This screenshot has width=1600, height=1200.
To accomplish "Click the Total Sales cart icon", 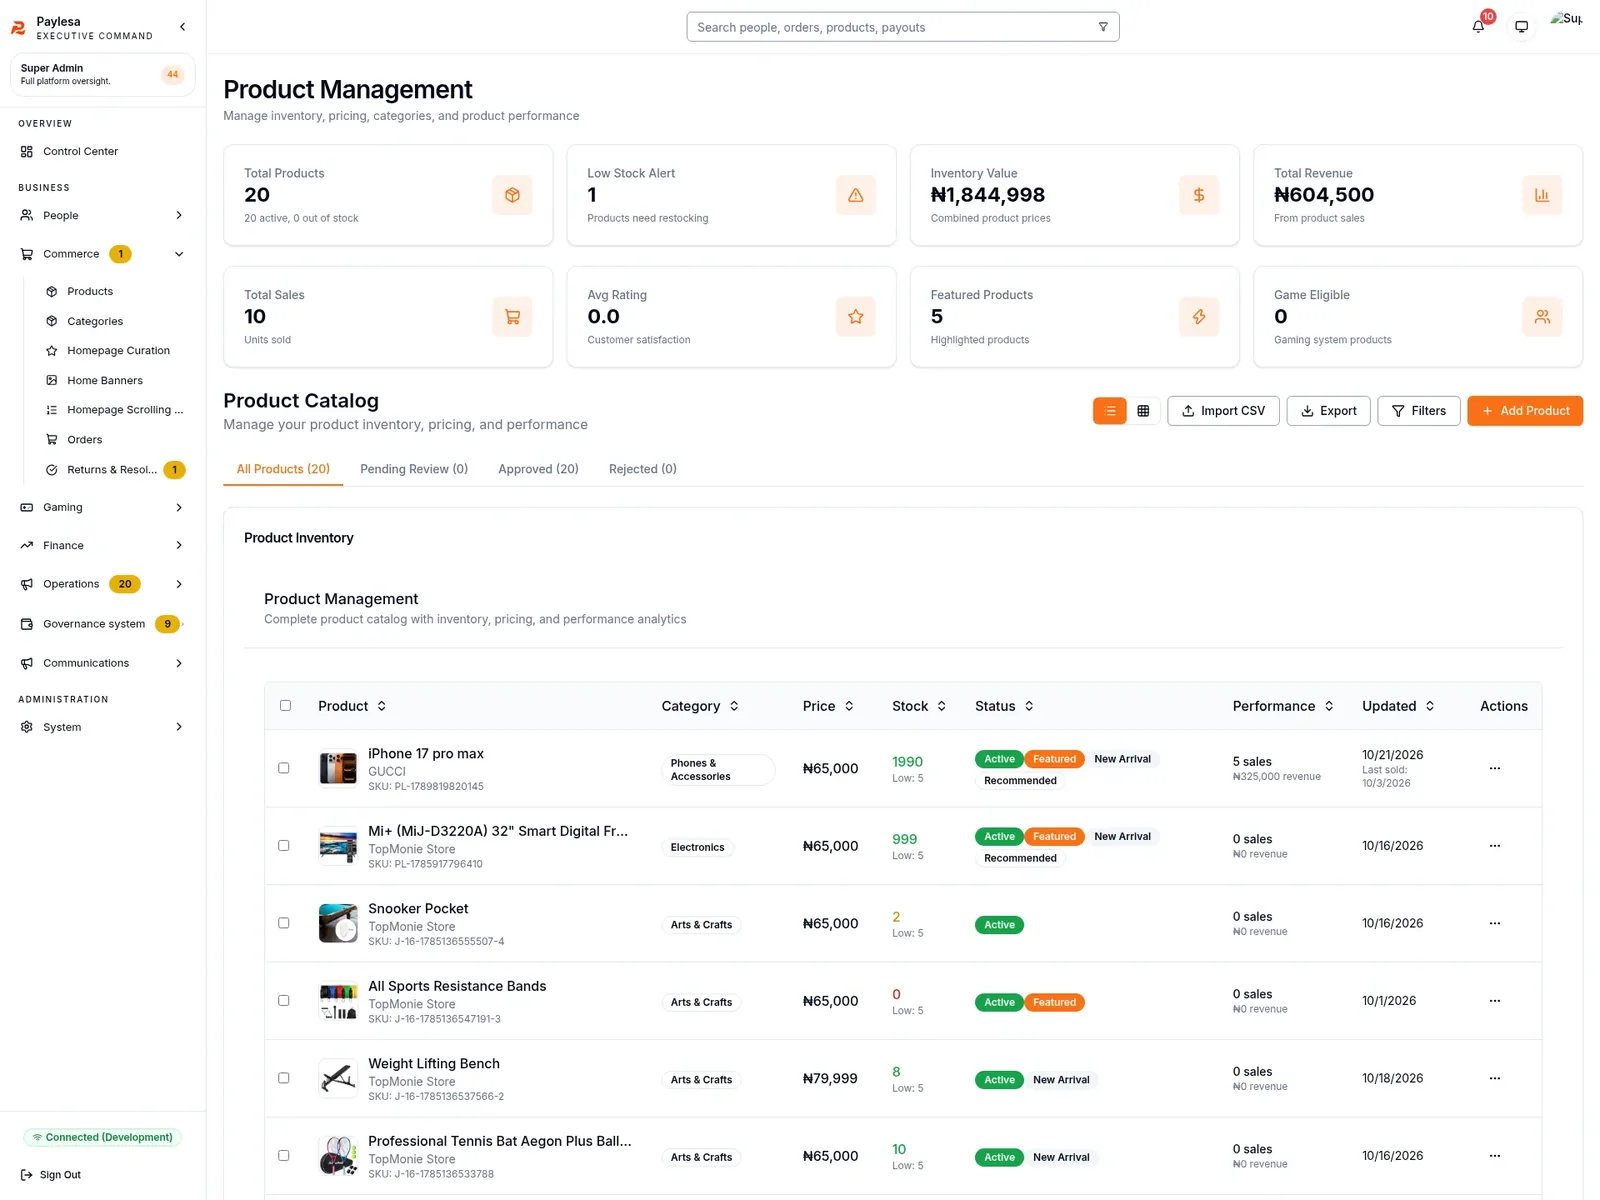I will pyautogui.click(x=512, y=317).
